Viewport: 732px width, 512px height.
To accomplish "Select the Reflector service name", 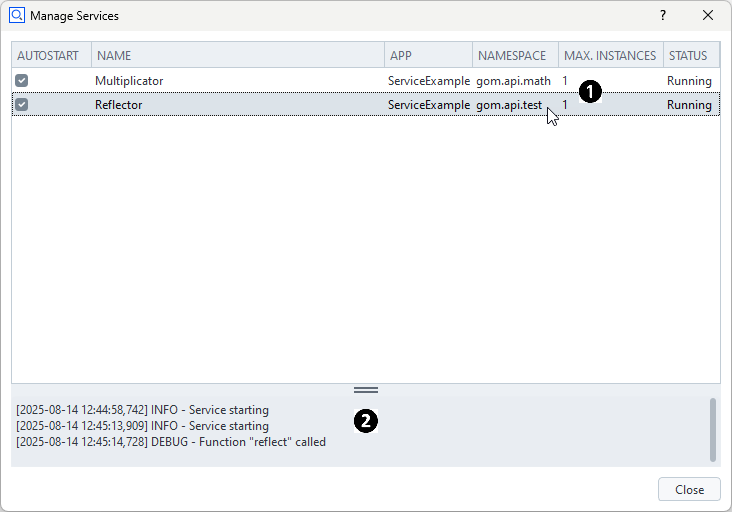I will [118, 105].
